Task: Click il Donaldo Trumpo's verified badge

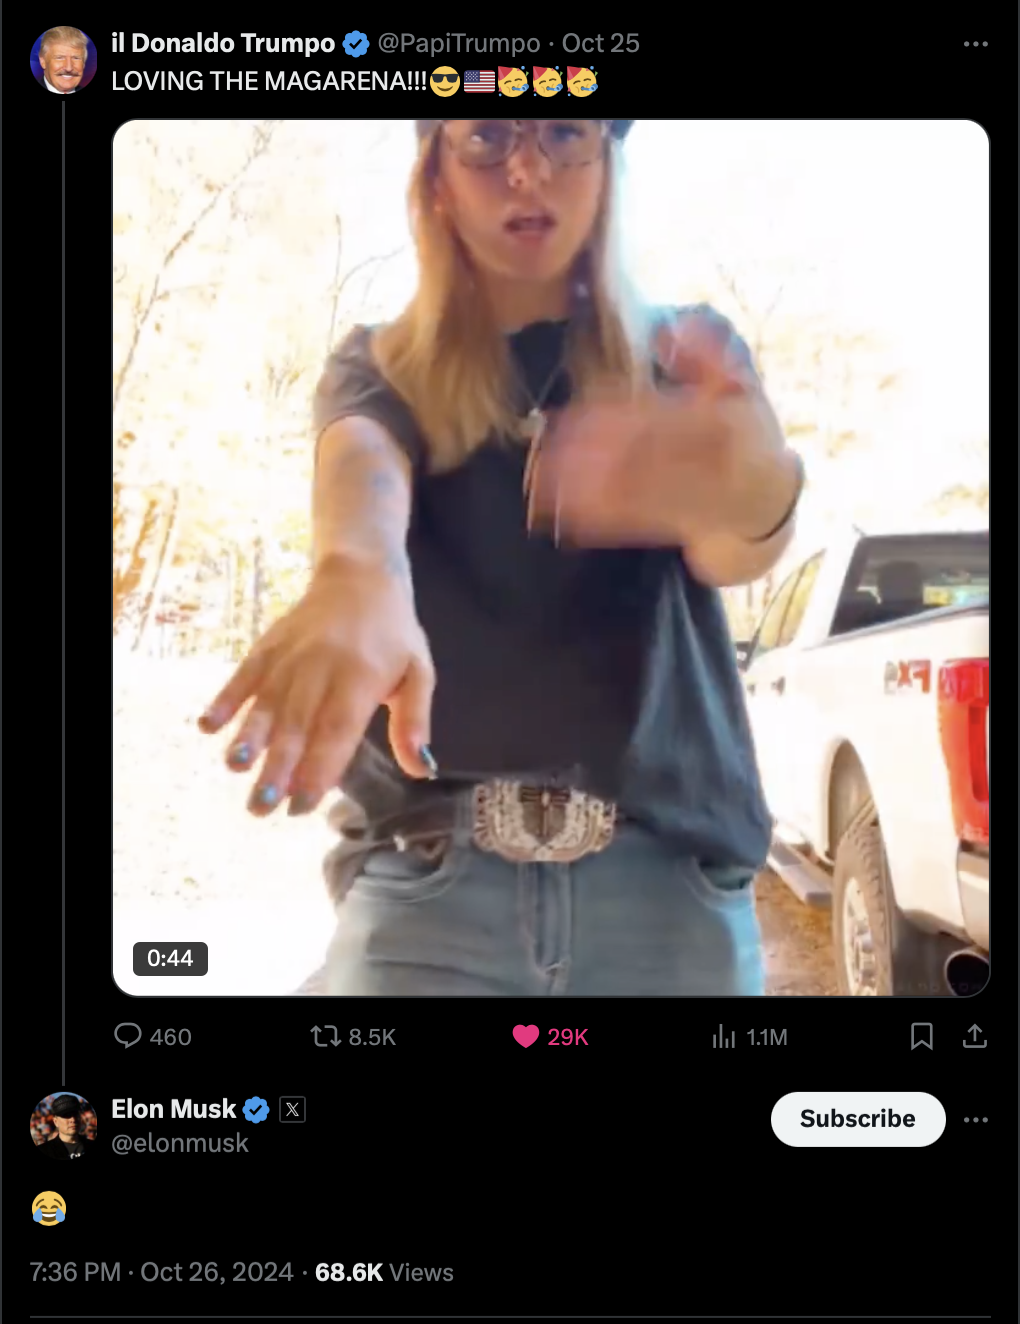Action: (356, 44)
